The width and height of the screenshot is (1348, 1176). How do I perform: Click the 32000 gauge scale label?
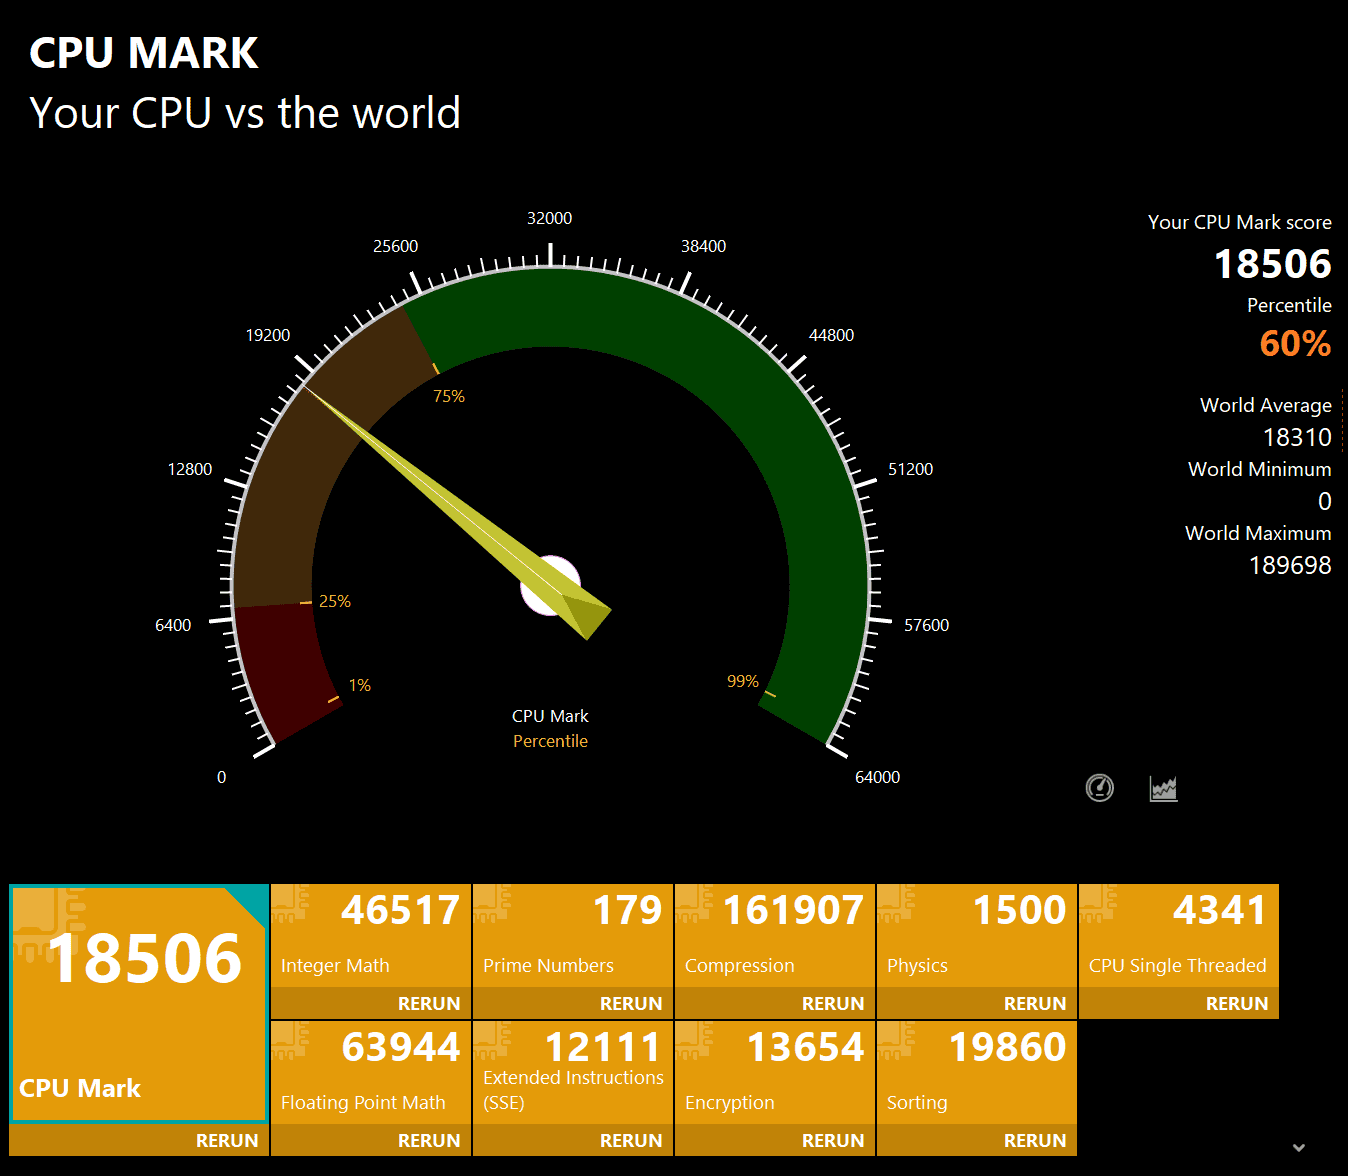tap(550, 218)
